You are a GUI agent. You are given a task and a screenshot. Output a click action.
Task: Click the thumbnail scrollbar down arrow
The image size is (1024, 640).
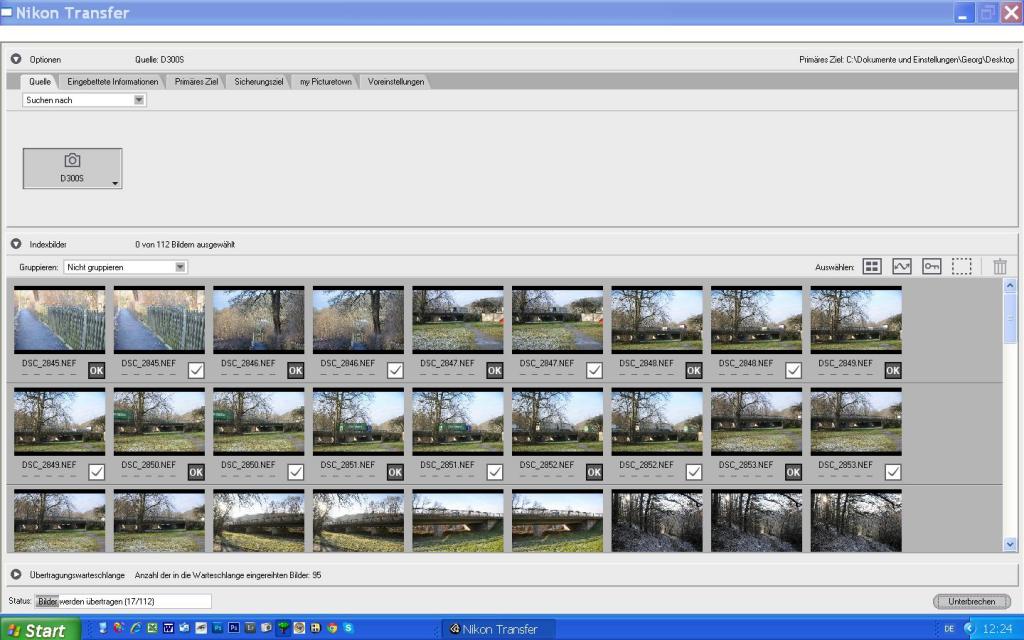click(1010, 544)
